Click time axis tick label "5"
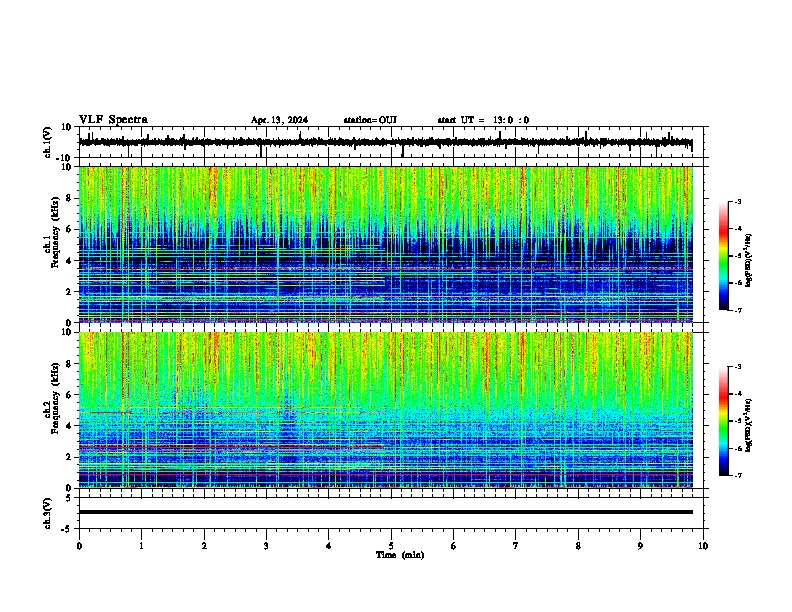792x612 pixels. pyautogui.click(x=391, y=546)
